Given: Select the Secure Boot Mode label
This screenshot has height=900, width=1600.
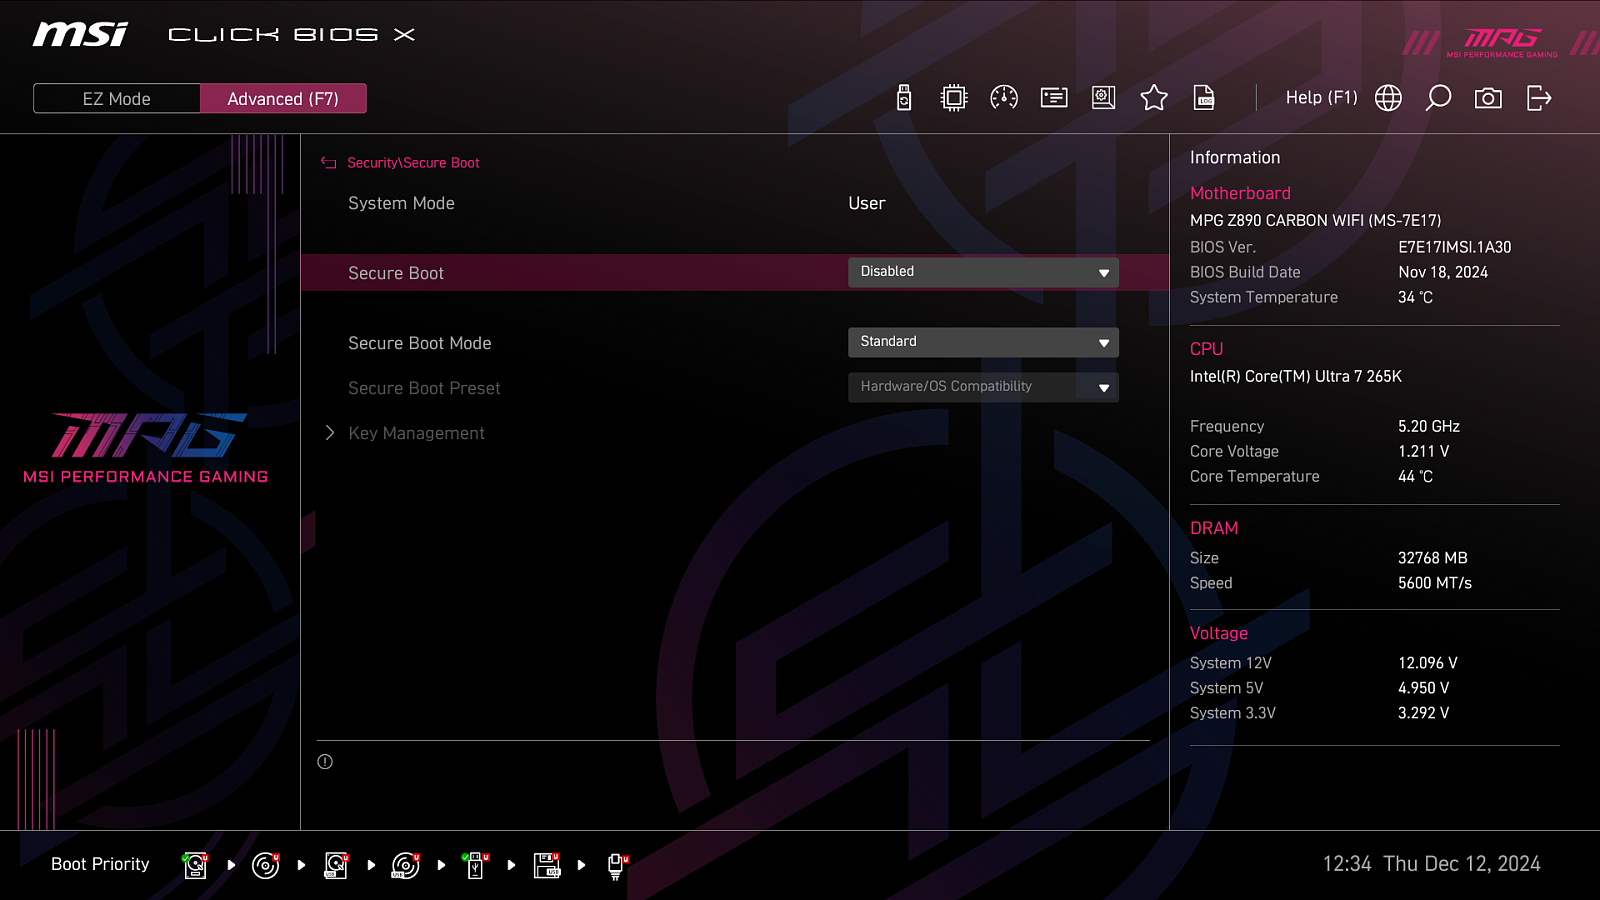Looking at the screenshot, I should [420, 343].
